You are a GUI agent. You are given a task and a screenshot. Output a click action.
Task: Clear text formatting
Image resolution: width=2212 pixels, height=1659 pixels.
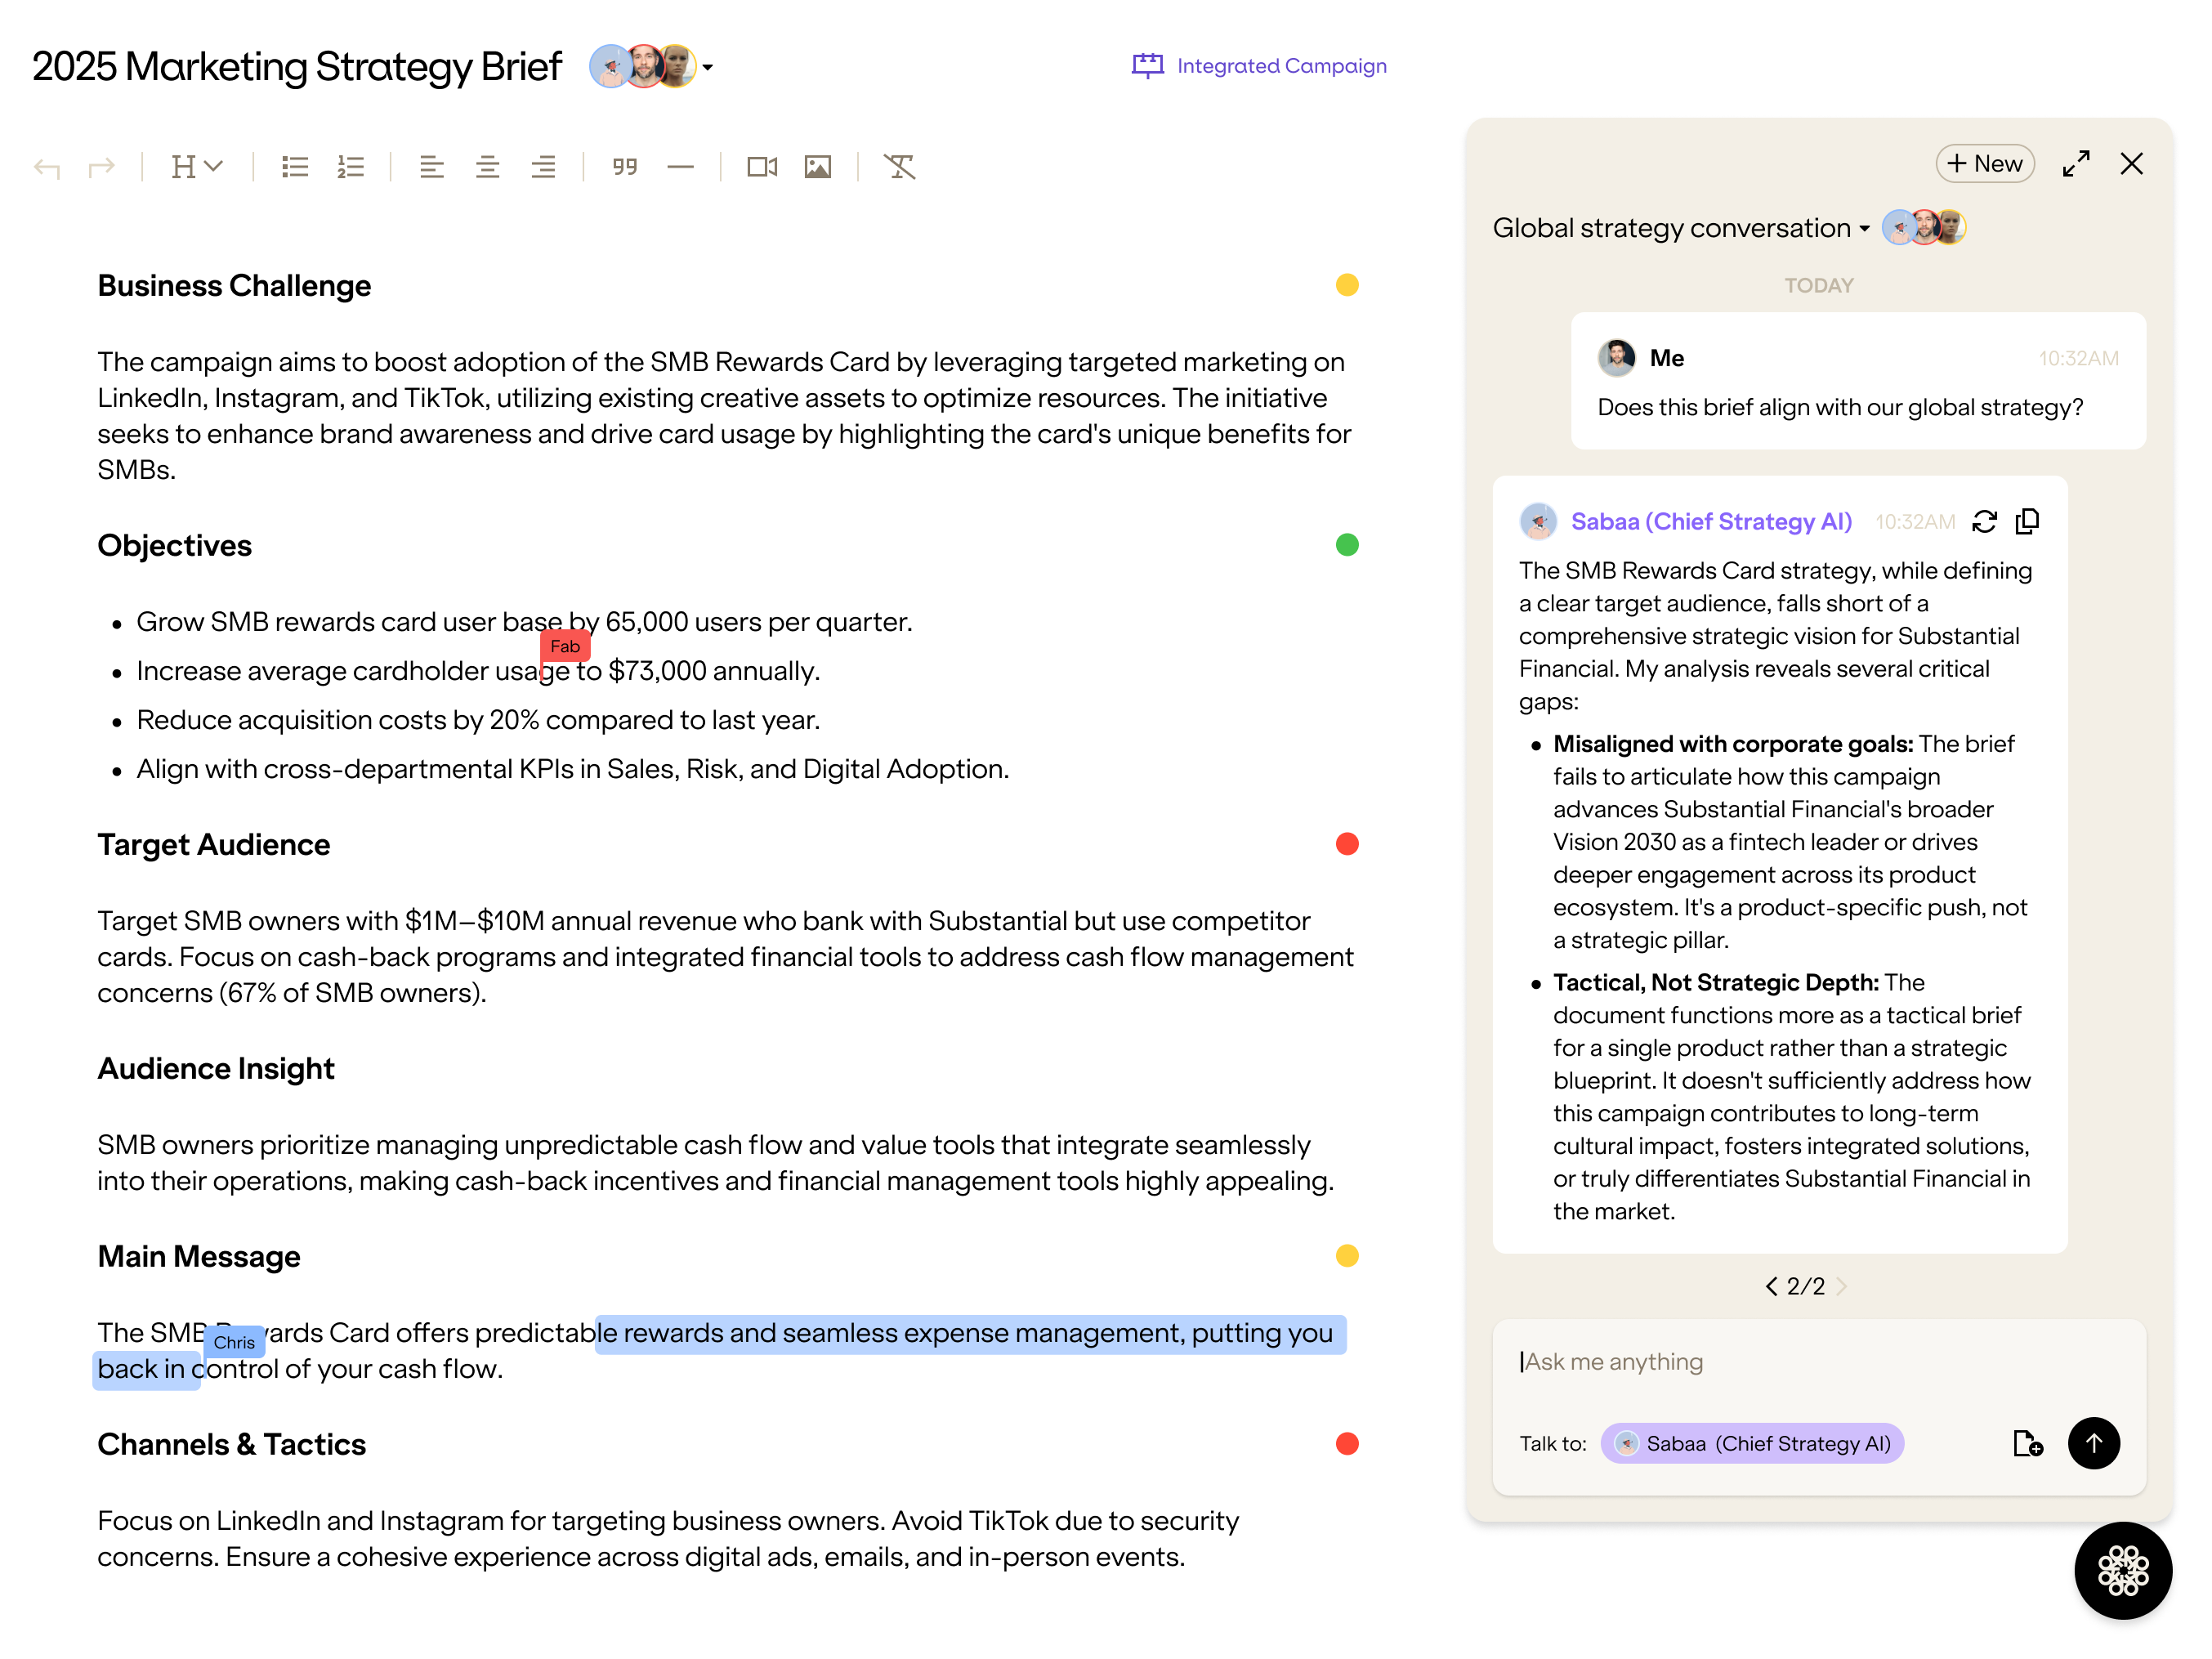[x=899, y=167]
